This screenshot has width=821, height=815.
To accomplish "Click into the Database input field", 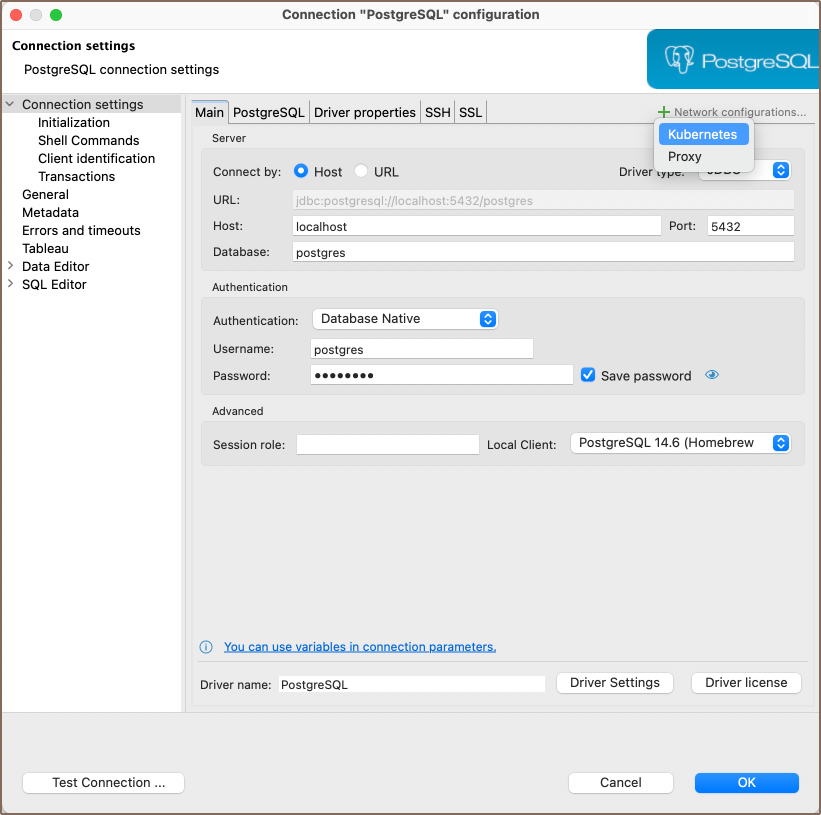I will pyautogui.click(x=543, y=253).
